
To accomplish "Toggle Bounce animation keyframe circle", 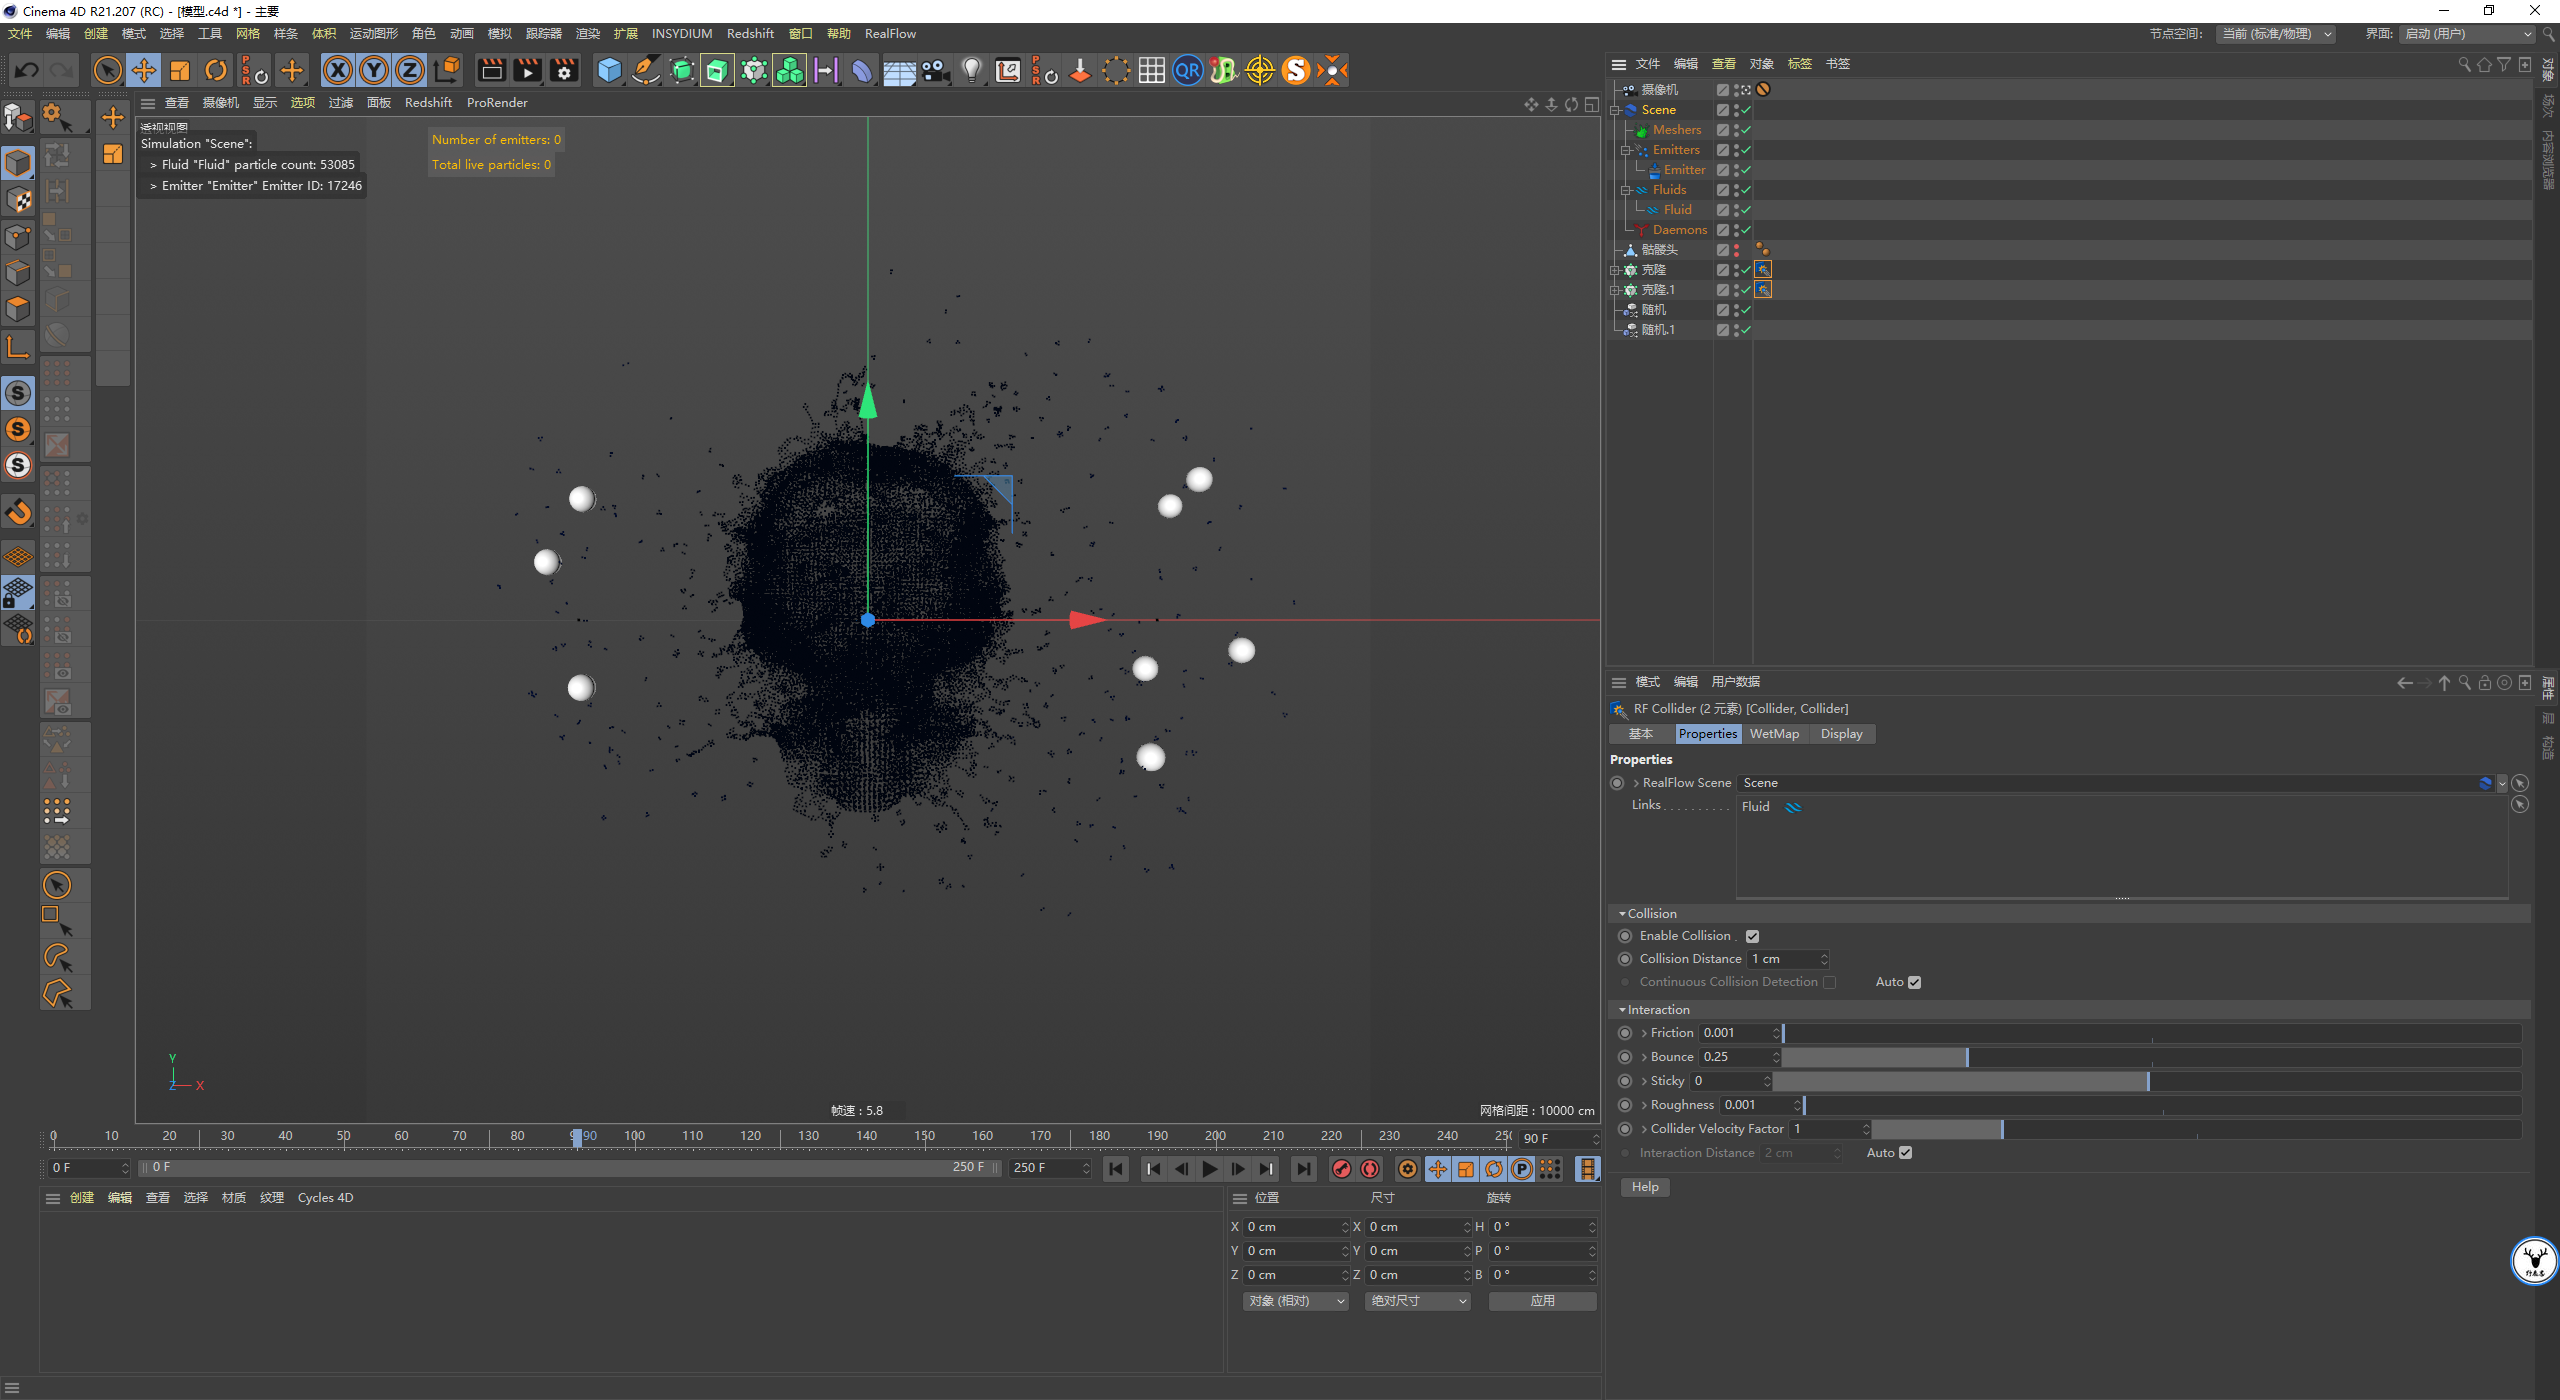I will click(1625, 1057).
